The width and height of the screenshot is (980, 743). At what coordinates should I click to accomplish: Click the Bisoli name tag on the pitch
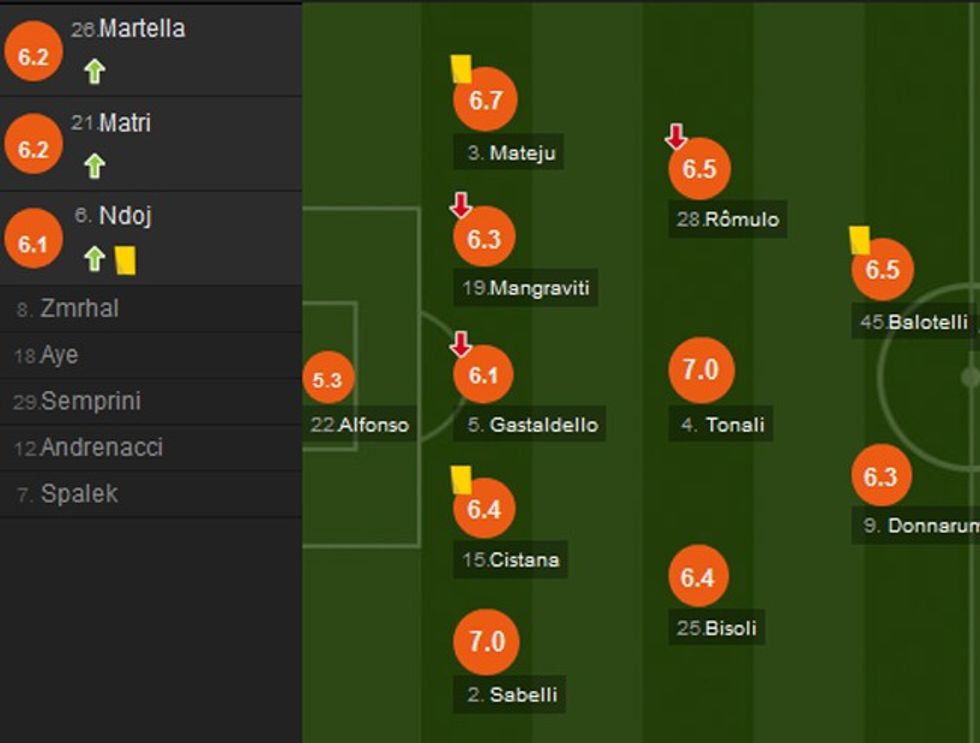point(718,629)
